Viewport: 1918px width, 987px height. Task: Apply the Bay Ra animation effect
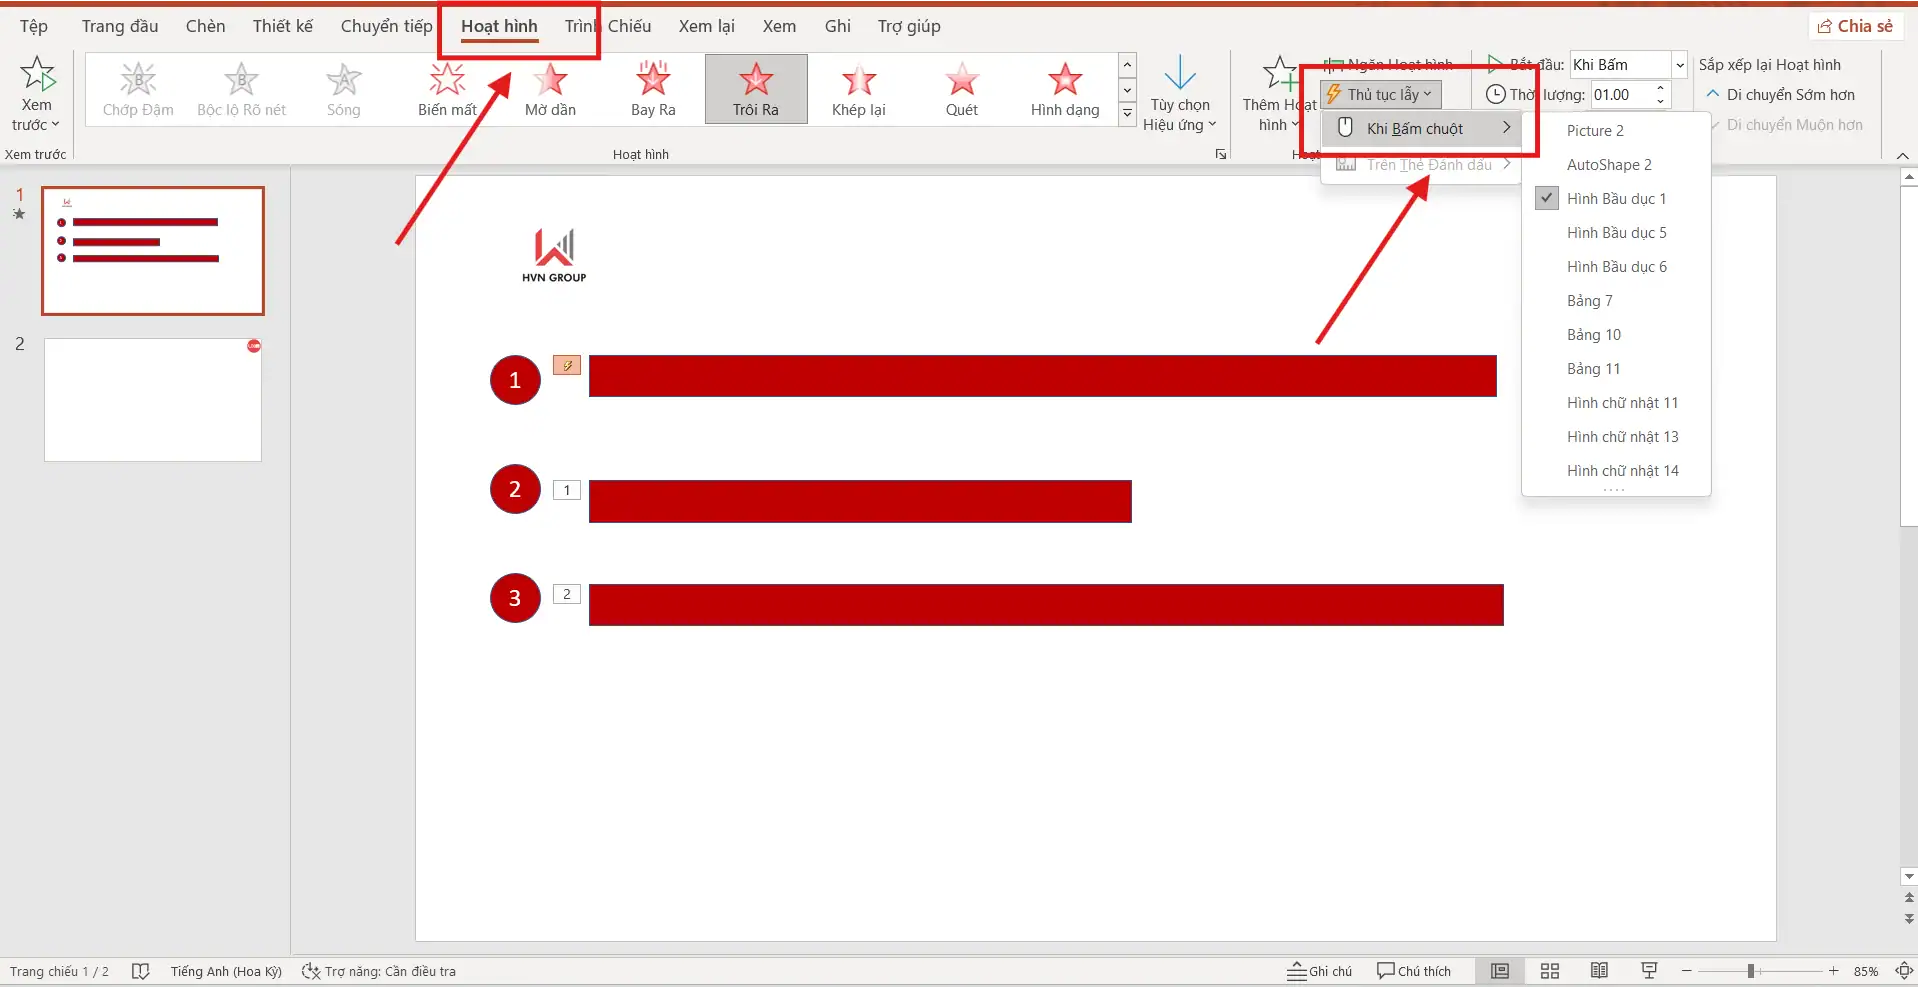coord(653,89)
